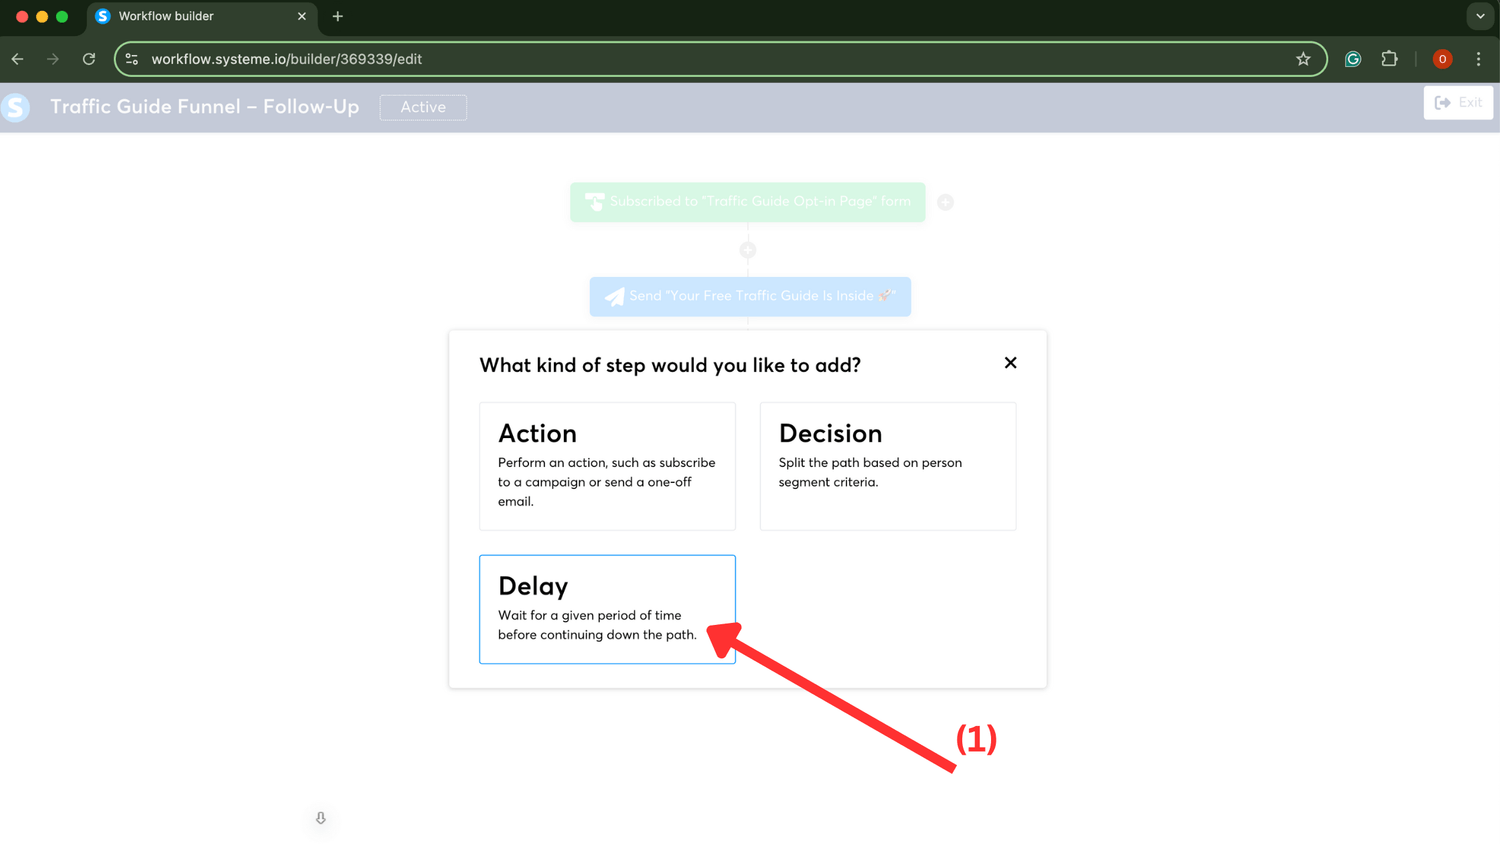Screen dimensions: 1500x844
Task: Click the workflow title text
Action: point(205,106)
